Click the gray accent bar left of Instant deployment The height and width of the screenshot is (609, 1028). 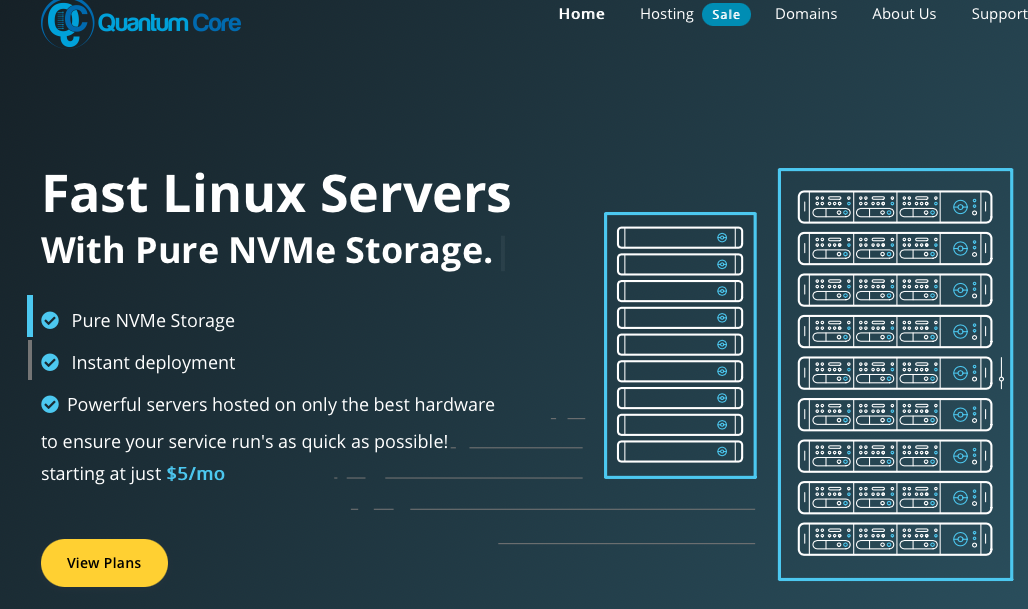tap(30, 360)
